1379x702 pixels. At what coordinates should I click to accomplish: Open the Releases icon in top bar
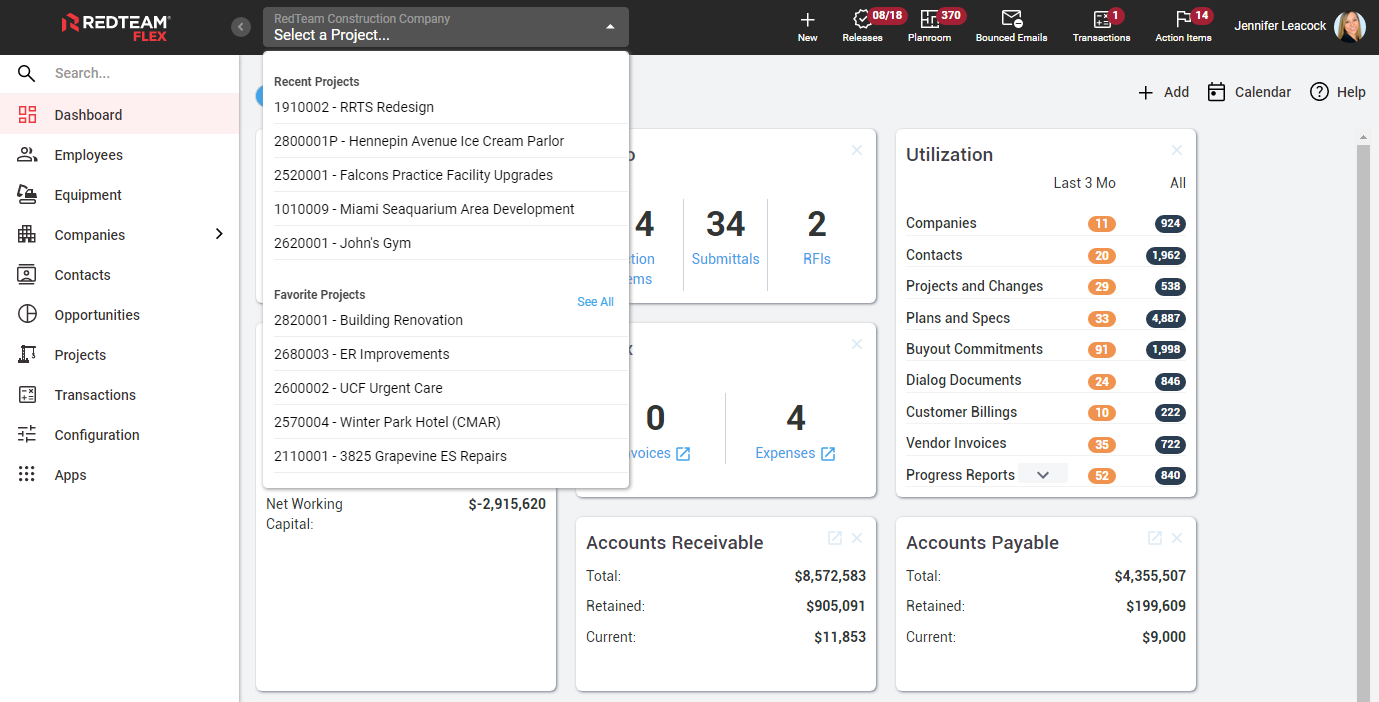pyautogui.click(x=861, y=20)
